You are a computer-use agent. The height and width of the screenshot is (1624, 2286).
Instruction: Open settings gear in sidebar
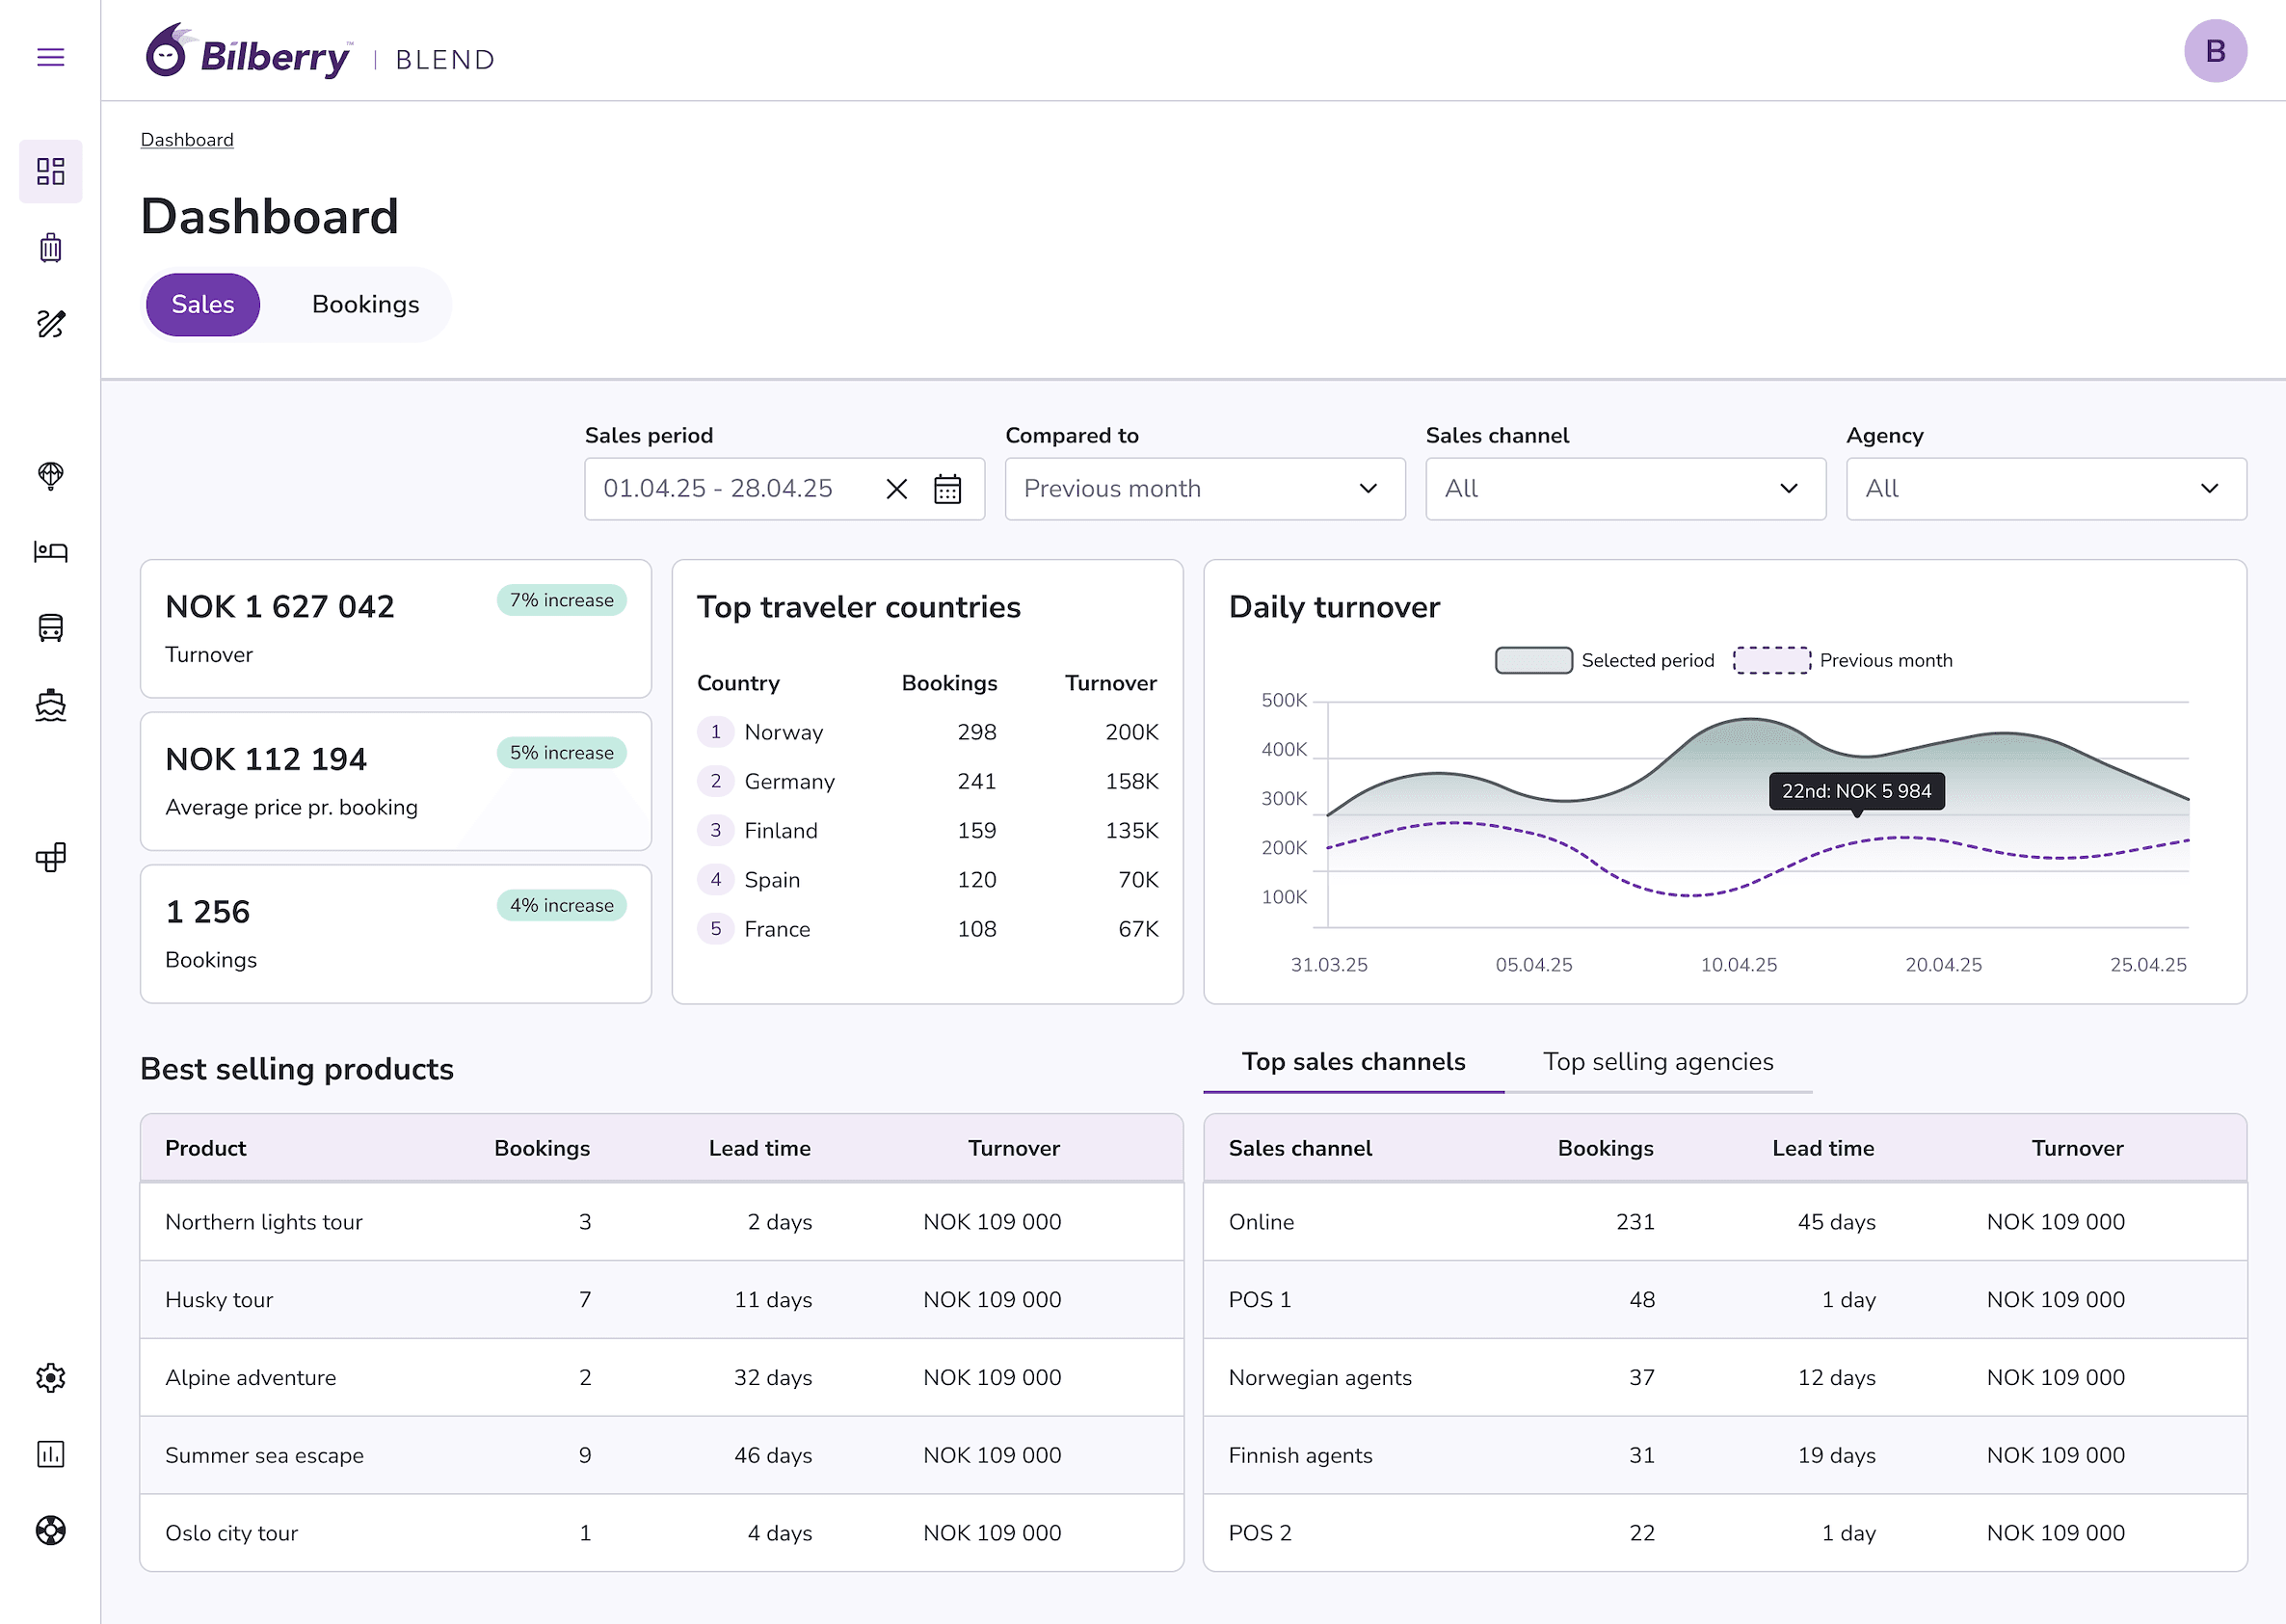click(50, 1378)
